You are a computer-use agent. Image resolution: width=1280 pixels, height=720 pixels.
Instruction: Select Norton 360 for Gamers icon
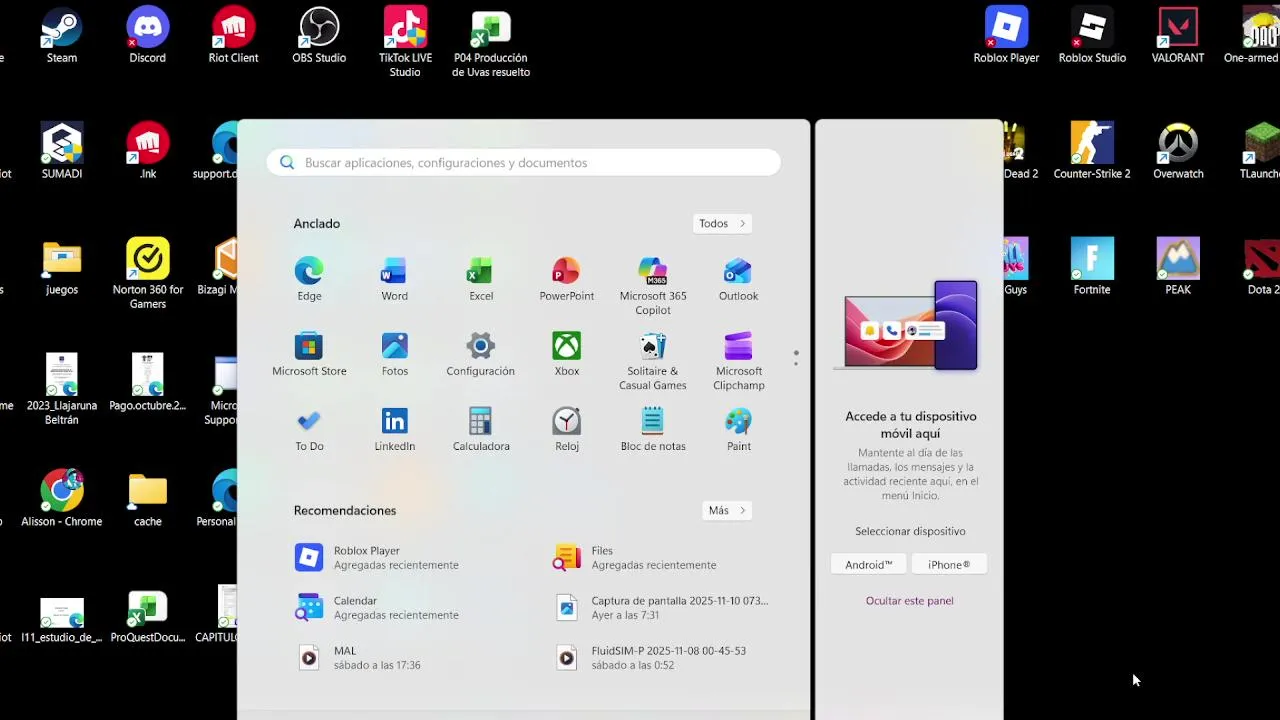click(x=147, y=274)
